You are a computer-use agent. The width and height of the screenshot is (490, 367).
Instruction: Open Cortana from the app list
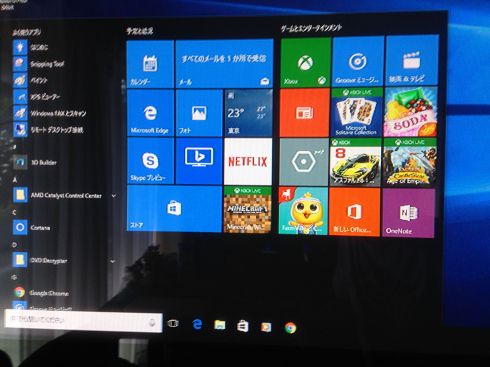[32, 228]
